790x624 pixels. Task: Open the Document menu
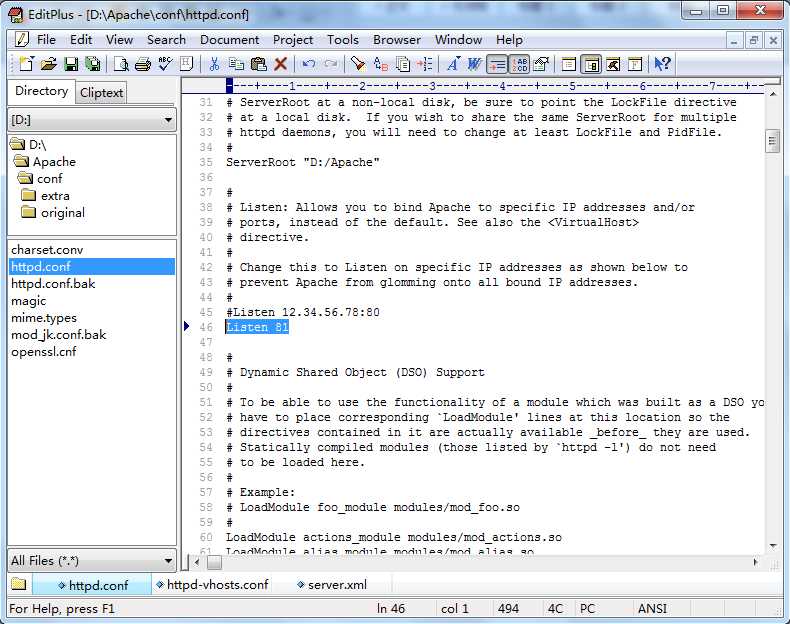click(229, 39)
